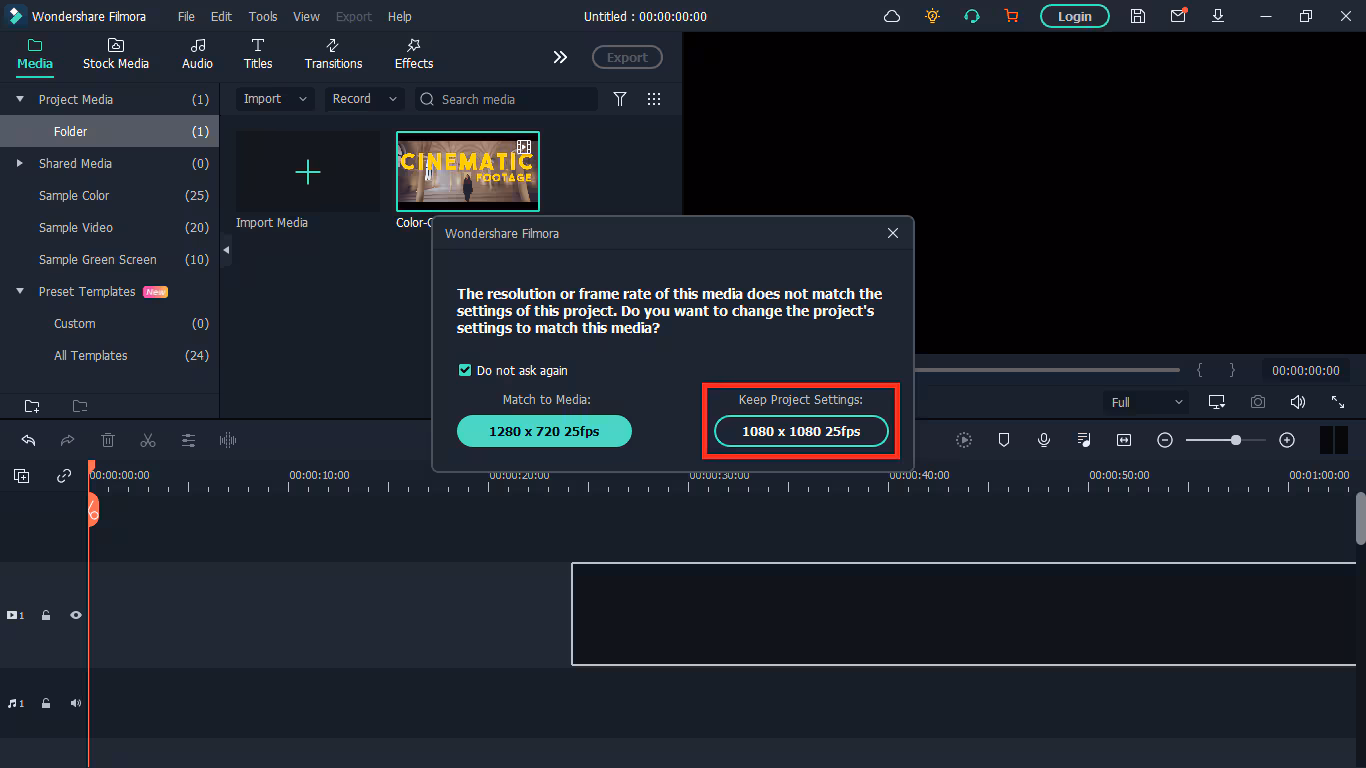Viewport: 1366px width, 768px height.
Task: Click the timeline zoom slider handle
Action: point(1236,440)
